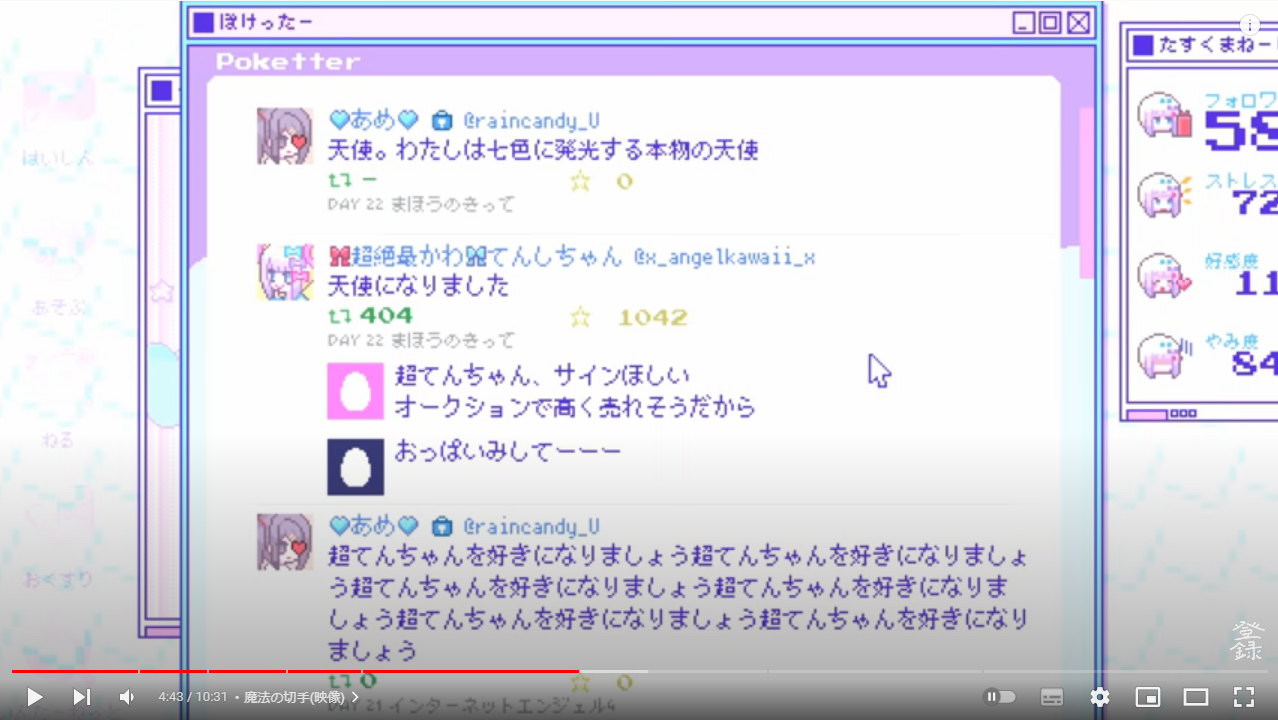Skip to next video
Image resolution: width=1278 pixels, height=720 pixels.
(x=81, y=697)
